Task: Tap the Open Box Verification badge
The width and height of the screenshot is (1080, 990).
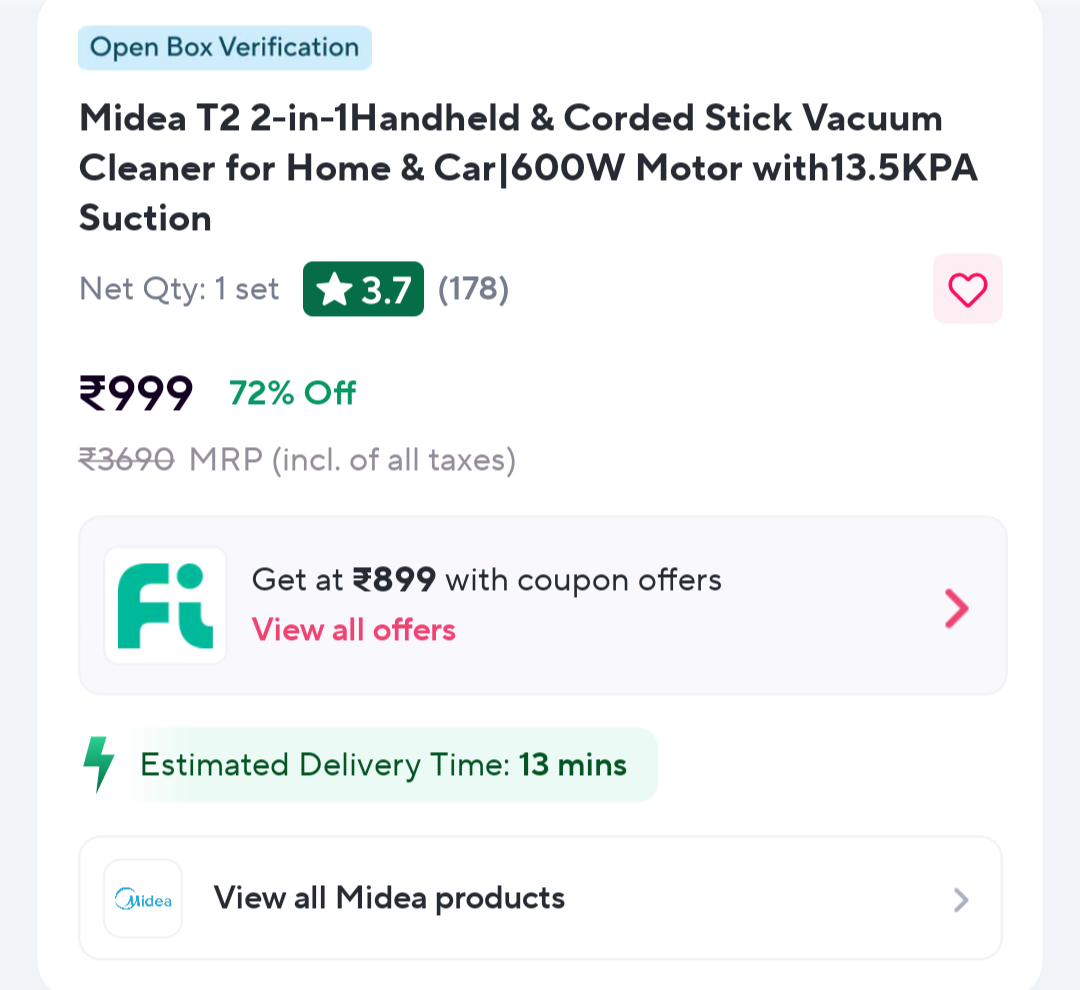Action: click(x=225, y=48)
